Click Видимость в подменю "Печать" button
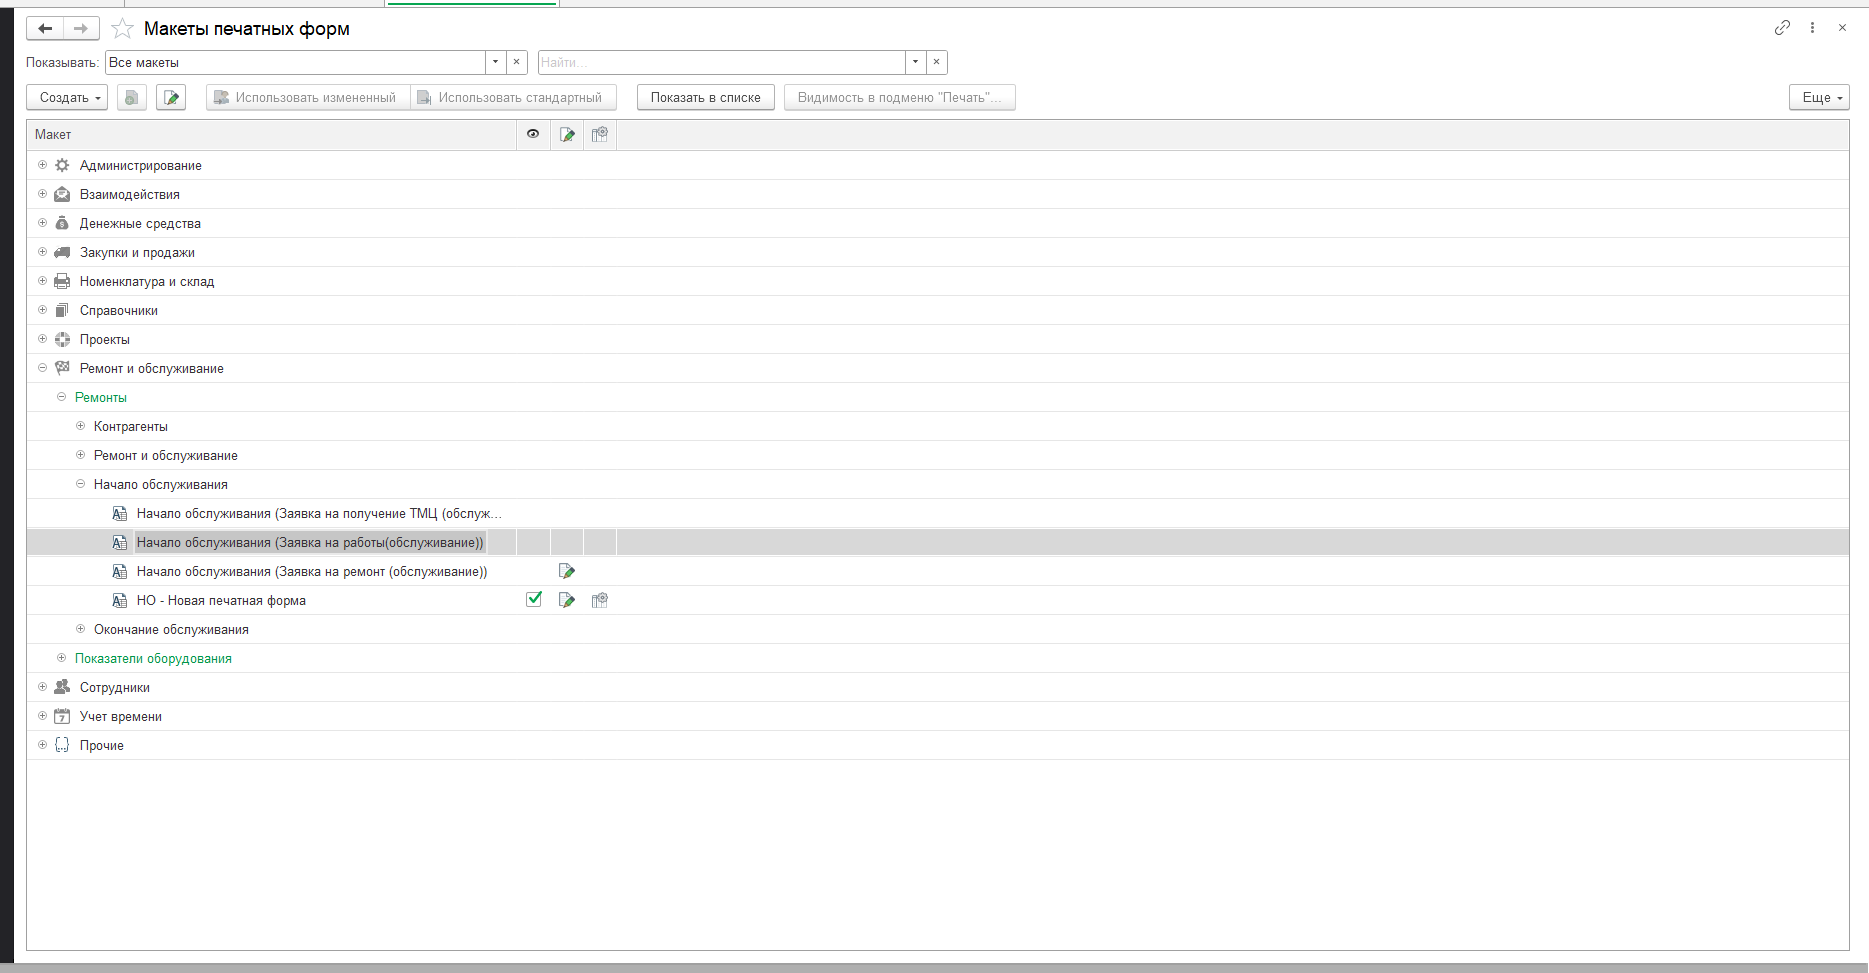 (x=900, y=98)
